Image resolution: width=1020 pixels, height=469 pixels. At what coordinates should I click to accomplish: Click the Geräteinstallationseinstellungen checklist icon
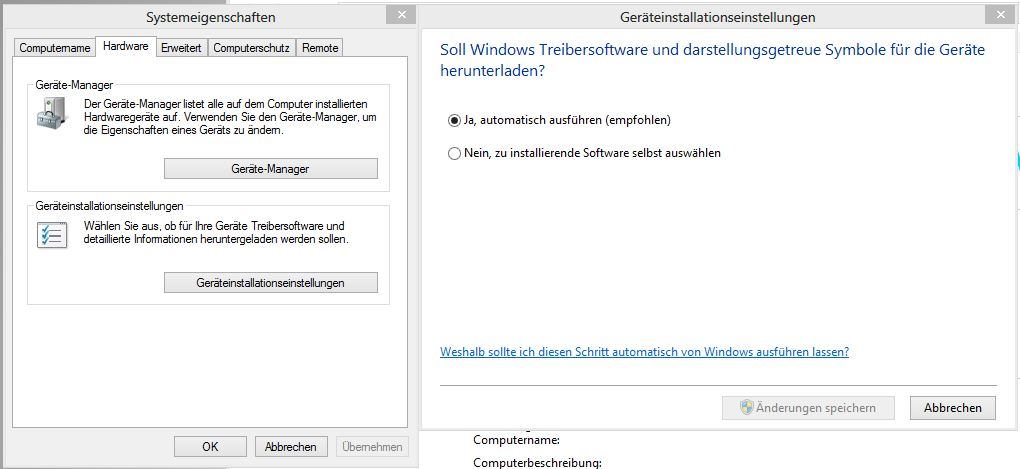pos(51,235)
